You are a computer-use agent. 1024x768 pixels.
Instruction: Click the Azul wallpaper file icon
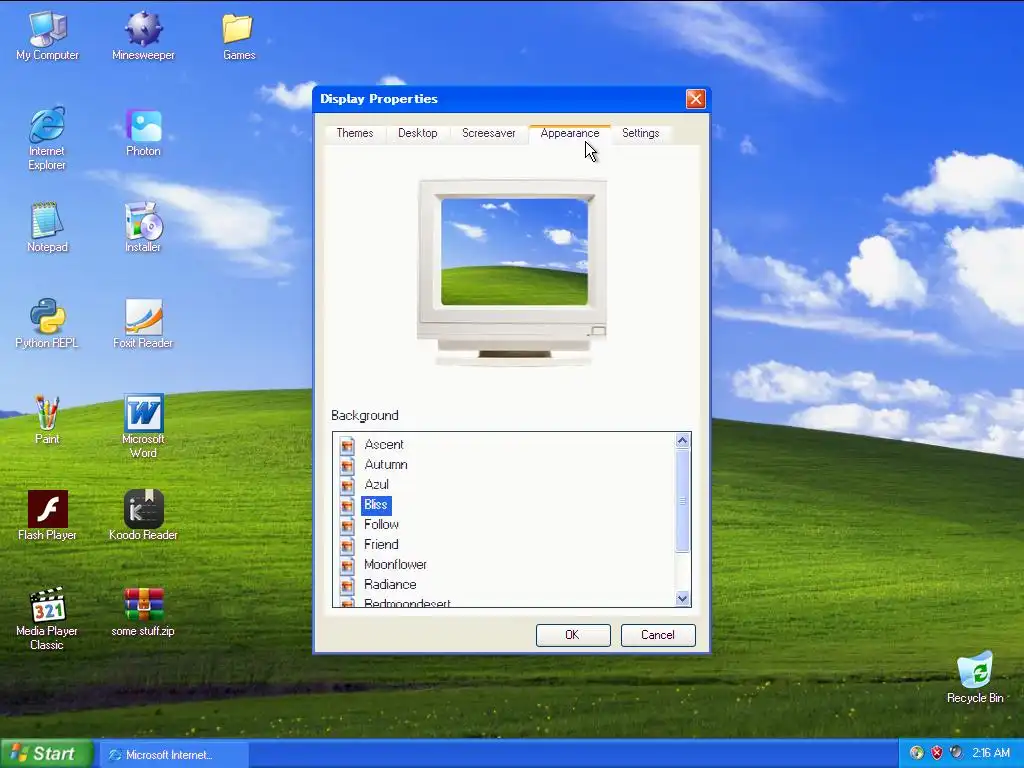(347, 485)
